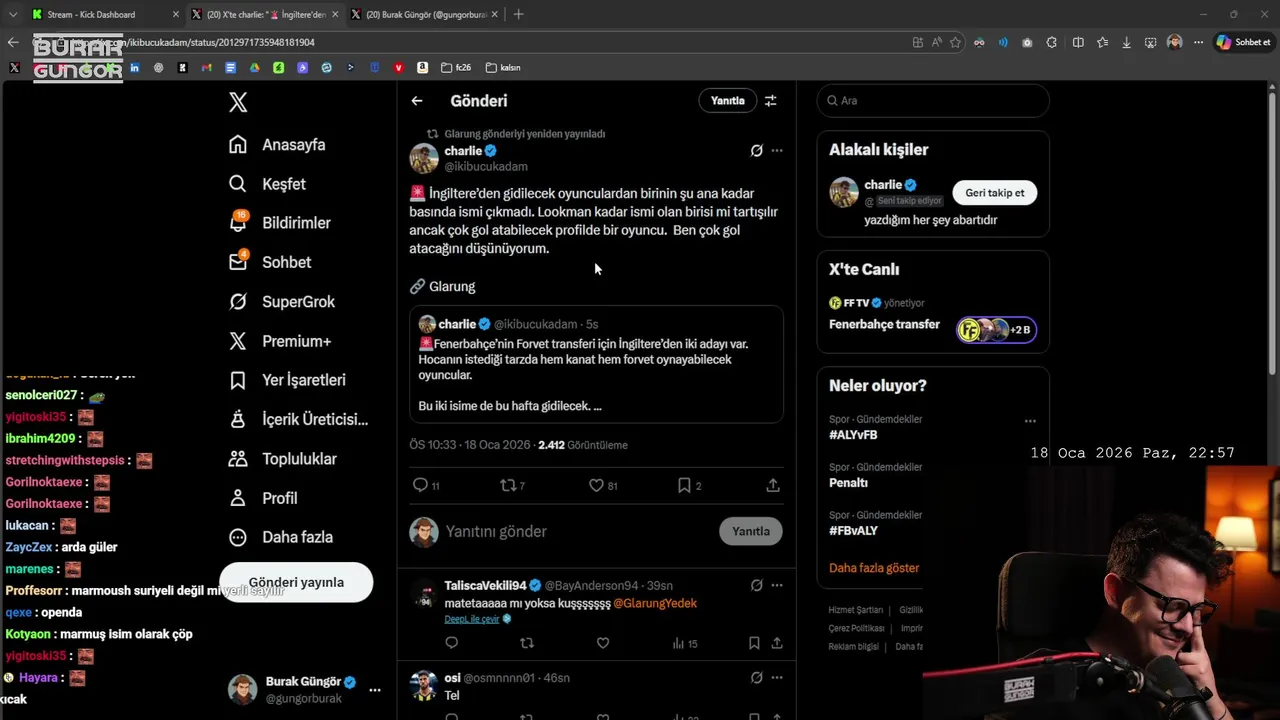Switch to Stream - Kick Dashboard tab
1280x720 pixels.
tap(103, 14)
